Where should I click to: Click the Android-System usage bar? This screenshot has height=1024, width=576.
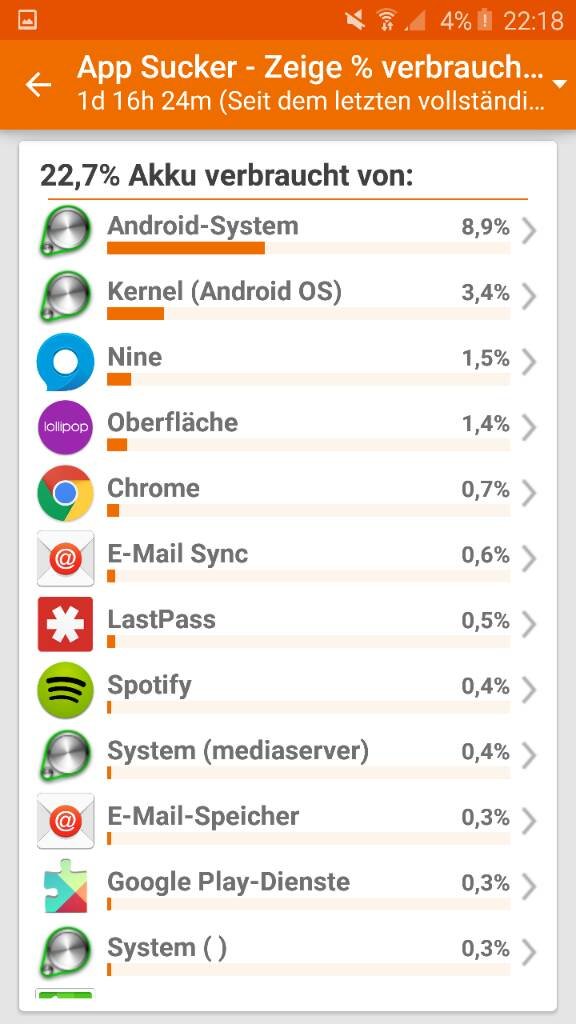308,248
